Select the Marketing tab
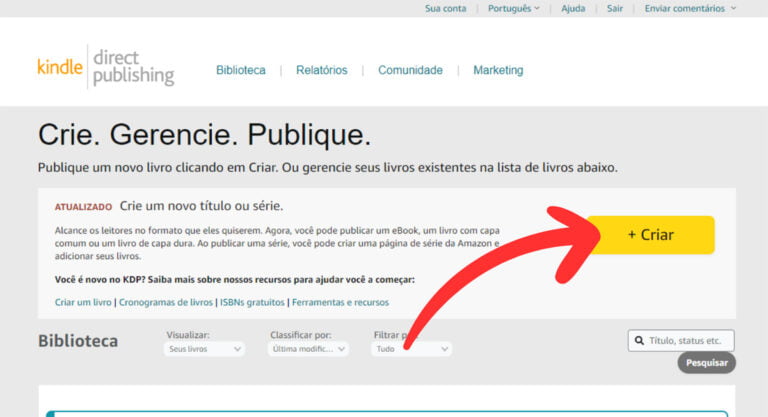This screenshot has height=417, width=768. (x=498, y=70)
